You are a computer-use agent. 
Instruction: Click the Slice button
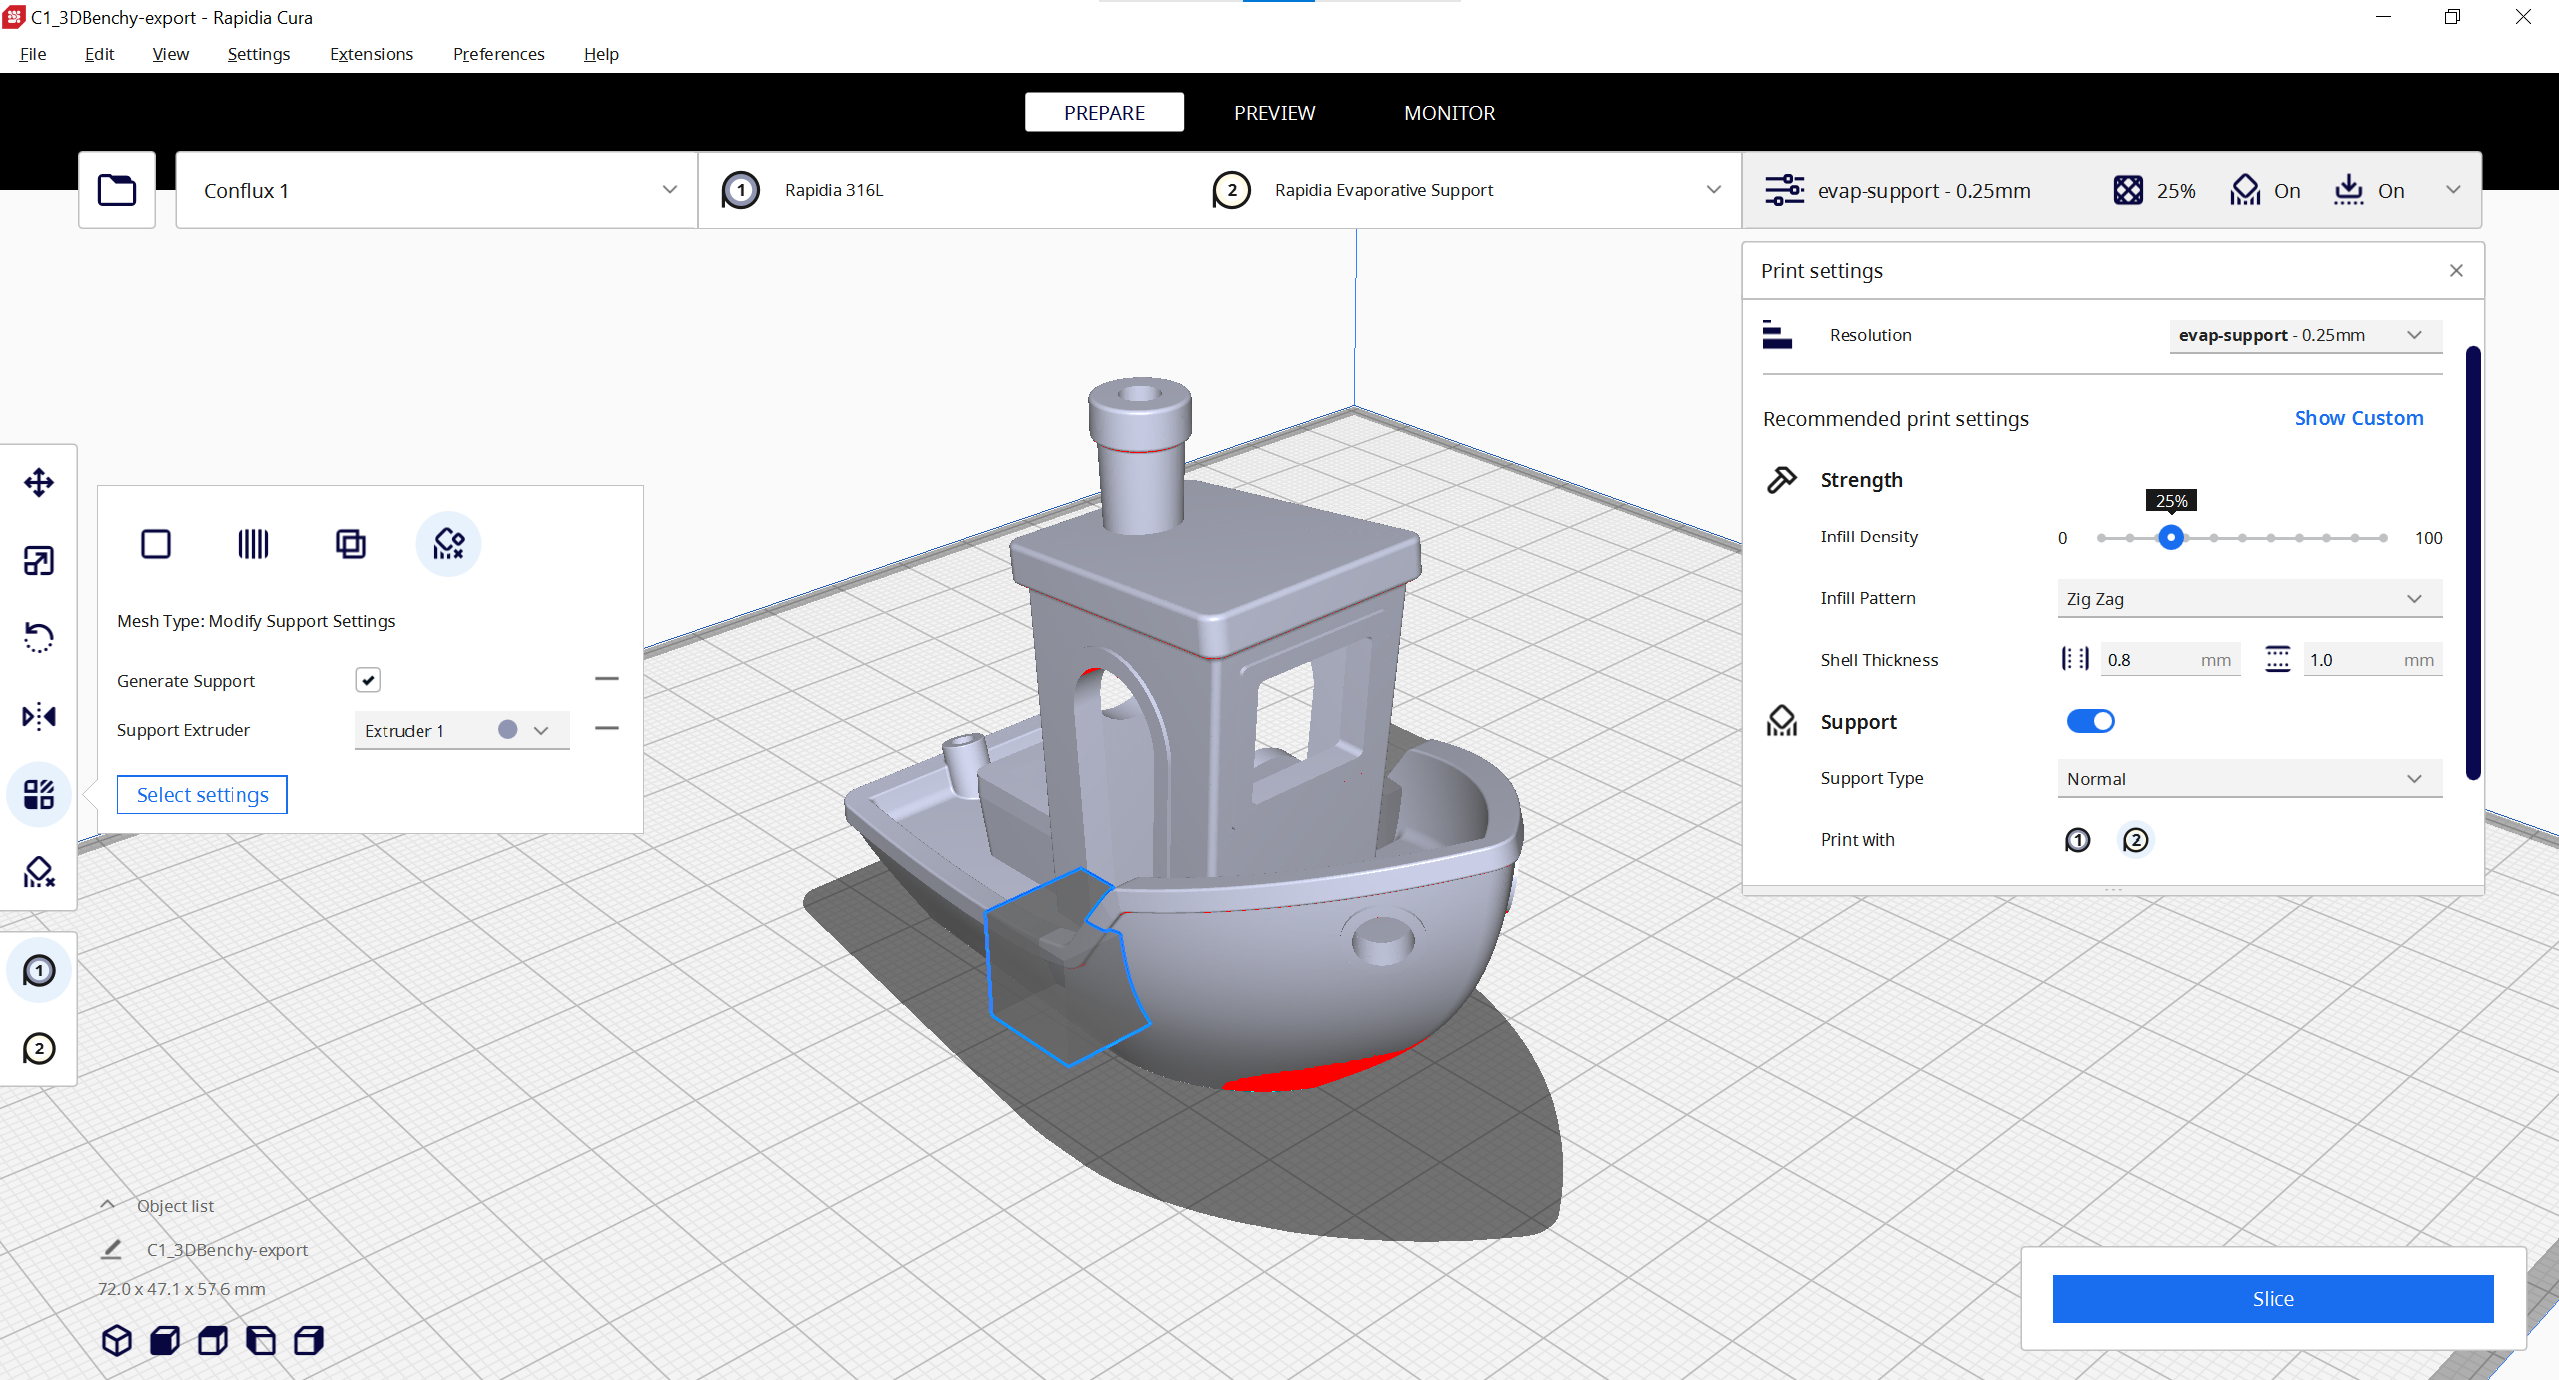pyautogui.click(x=2272, y=1298)
